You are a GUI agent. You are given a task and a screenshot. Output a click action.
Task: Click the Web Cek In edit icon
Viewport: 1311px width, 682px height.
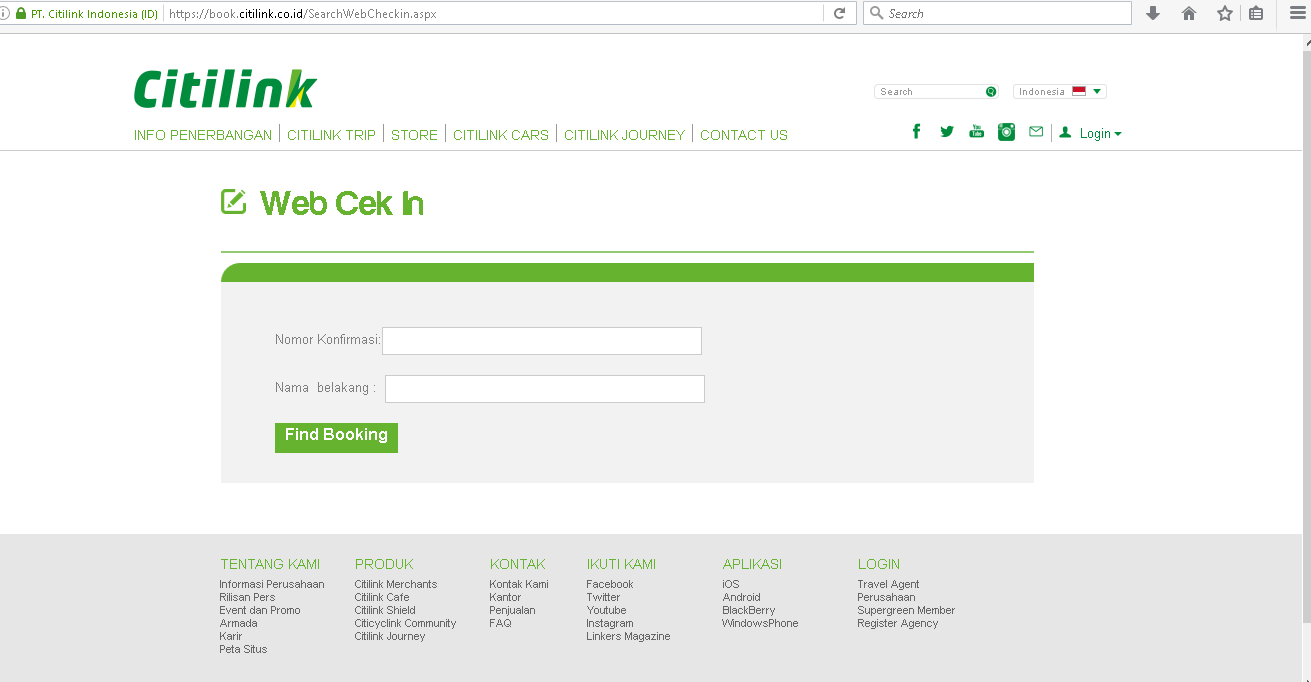pyautogui.click(x=233, y=201)
